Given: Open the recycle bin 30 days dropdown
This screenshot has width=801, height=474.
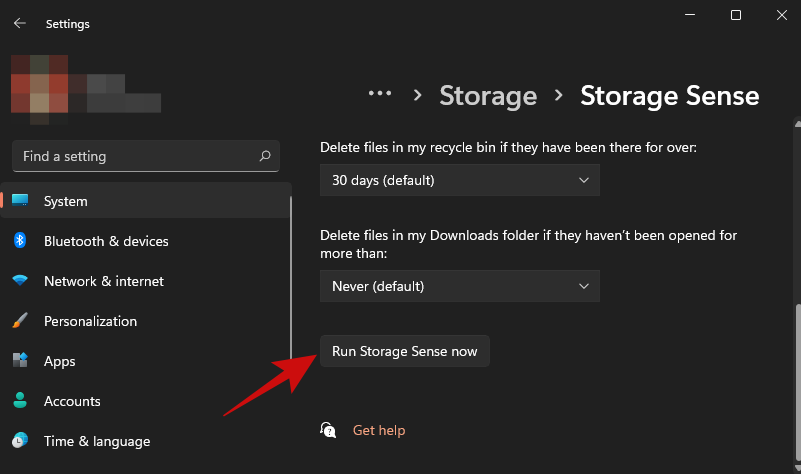Looking at the screenshot, I should pyautogui.click(x=460, y=180).
